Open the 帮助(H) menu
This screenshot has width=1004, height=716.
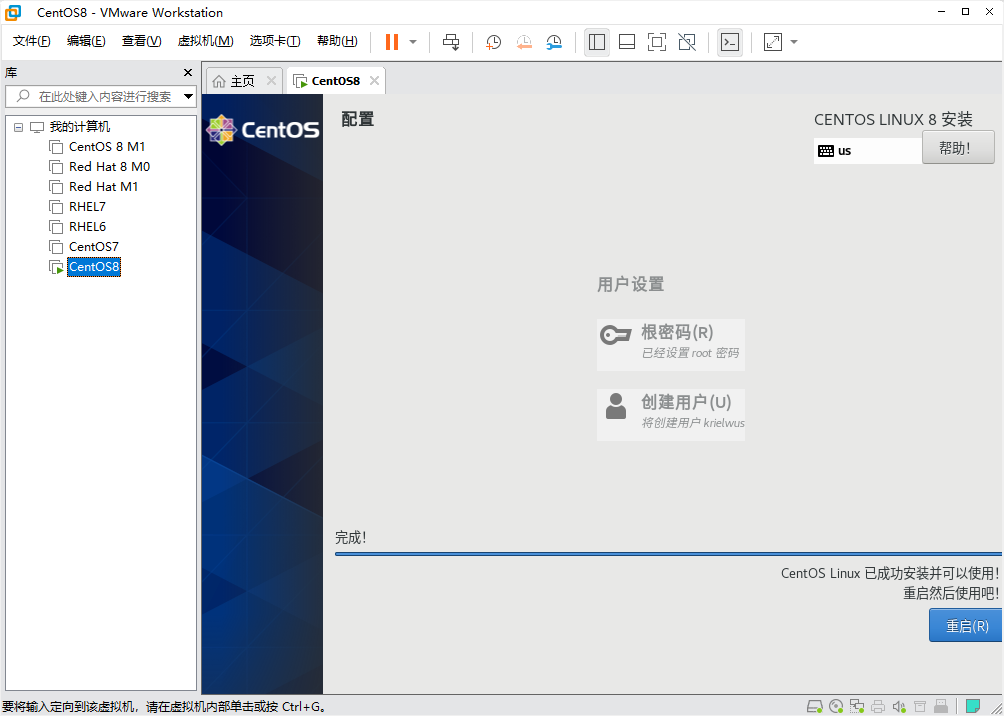337,41
